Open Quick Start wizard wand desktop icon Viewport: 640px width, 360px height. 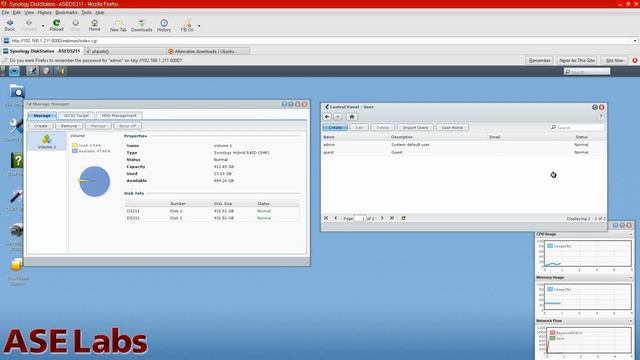coord(16,196)
